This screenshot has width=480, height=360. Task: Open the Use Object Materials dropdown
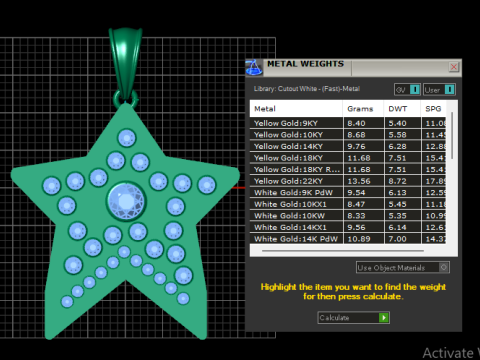pyautogui.click(x=403, y=268)
